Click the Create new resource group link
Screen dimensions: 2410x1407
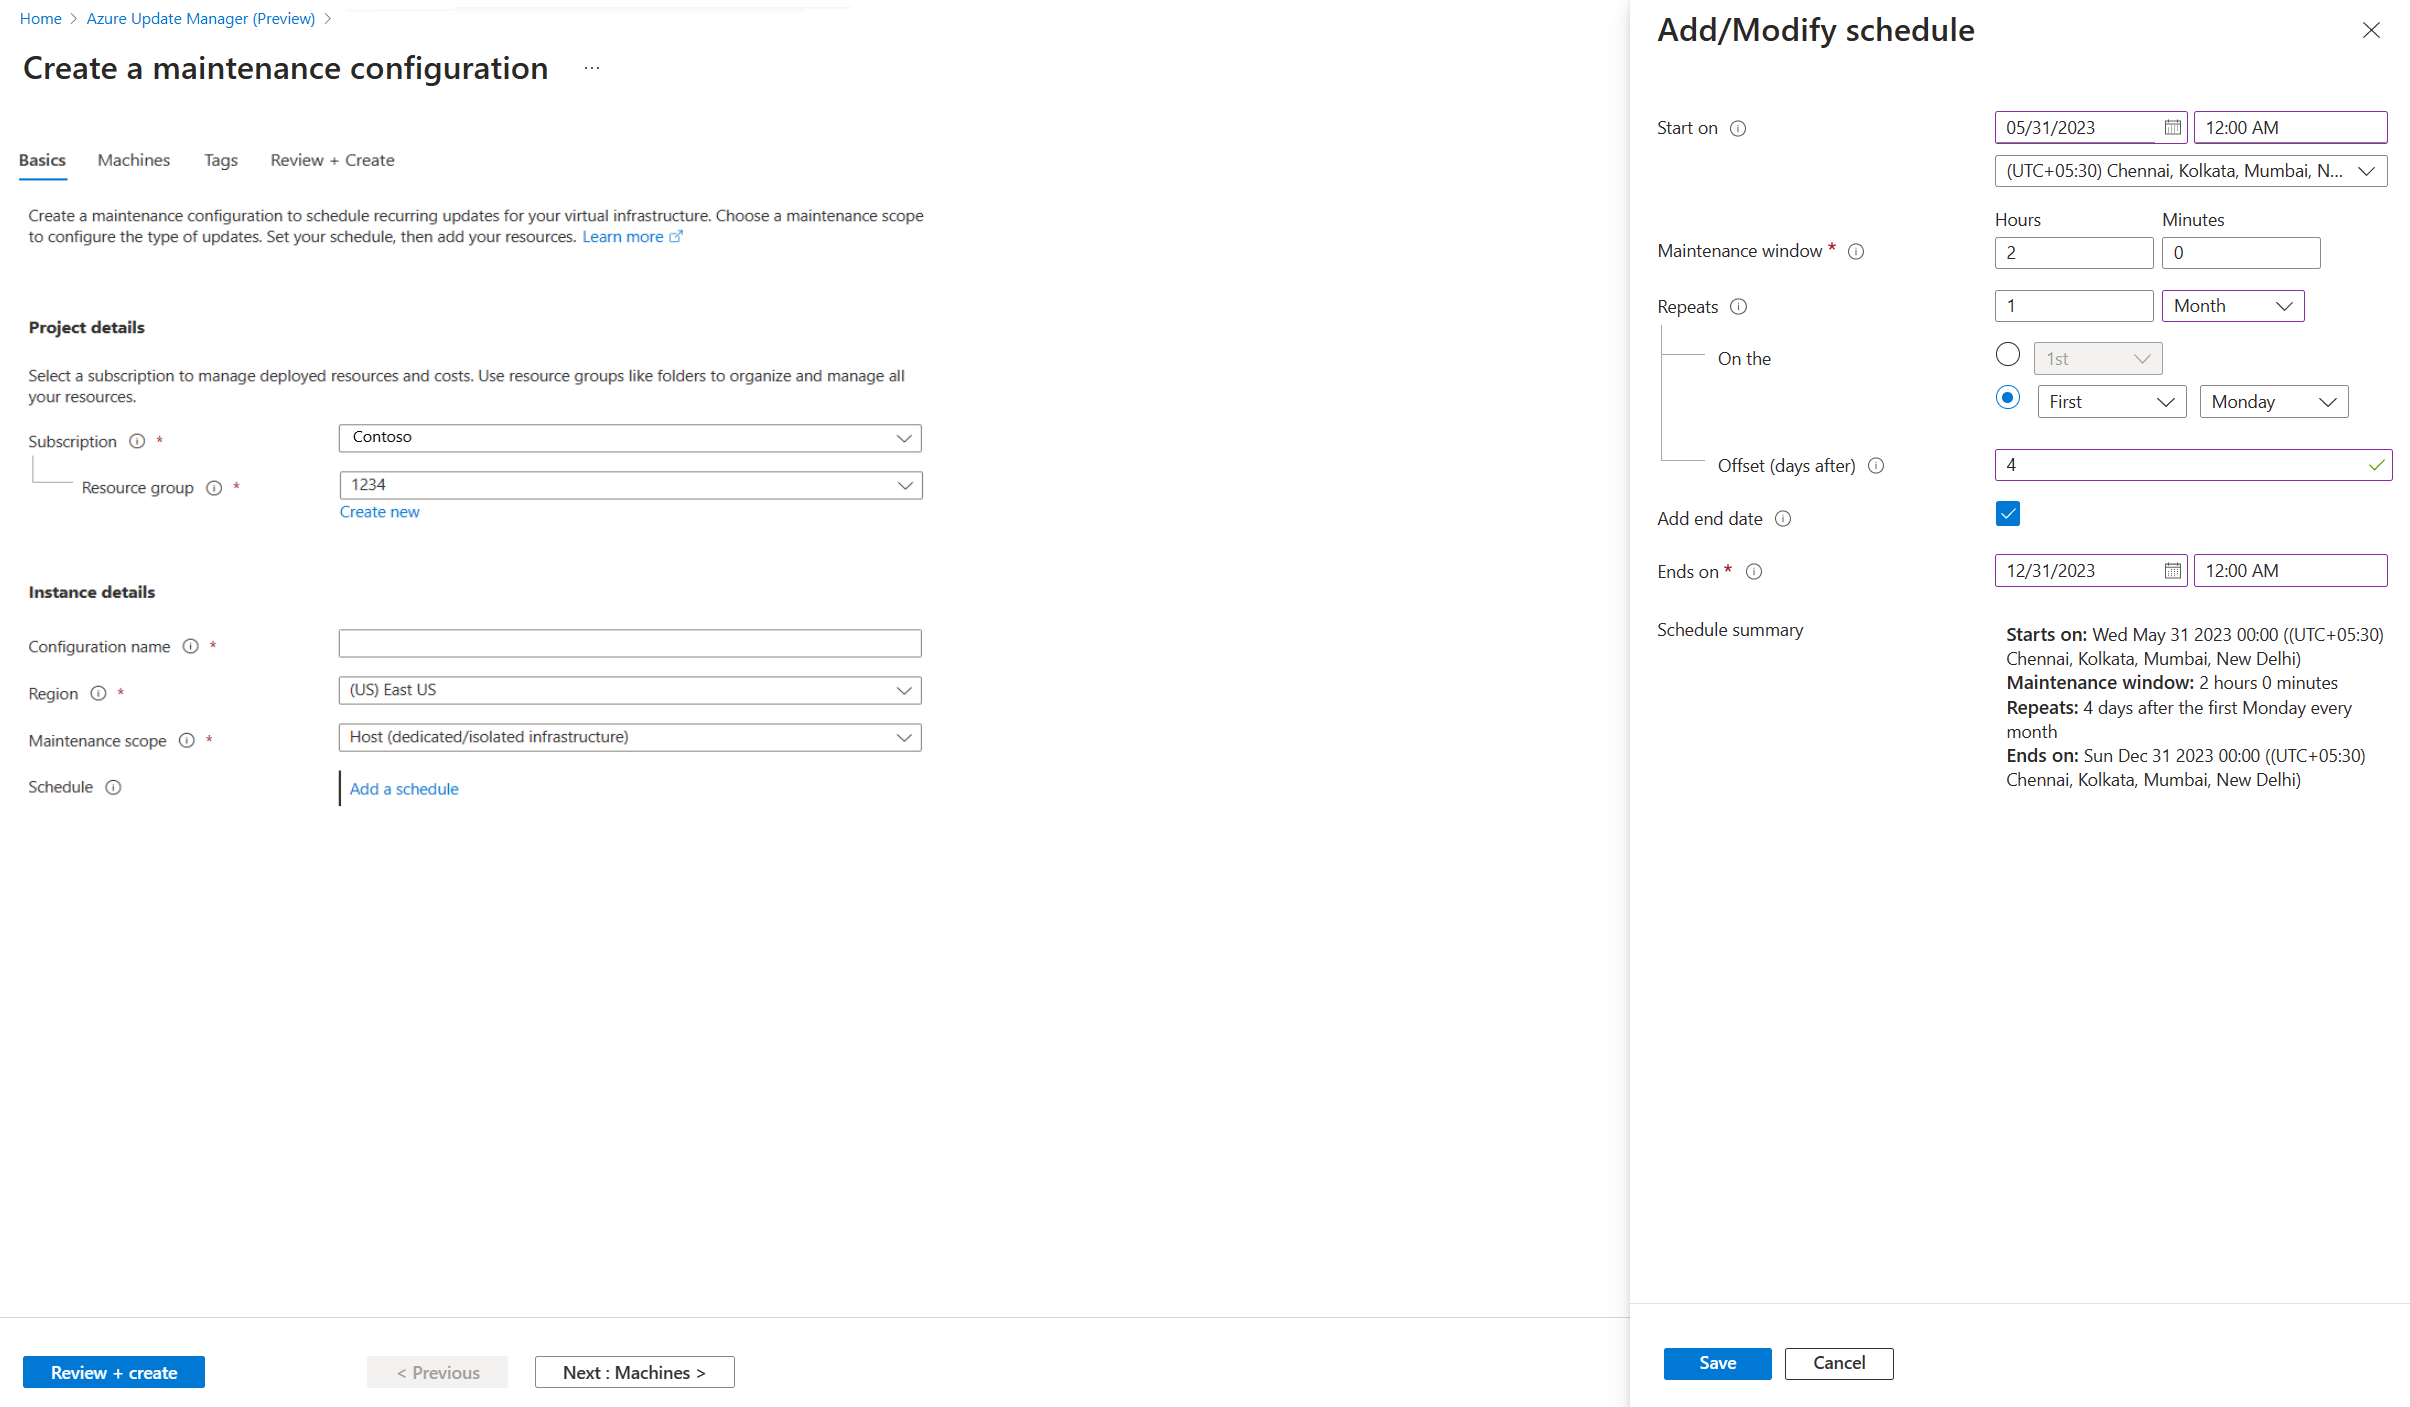(377, 511)
